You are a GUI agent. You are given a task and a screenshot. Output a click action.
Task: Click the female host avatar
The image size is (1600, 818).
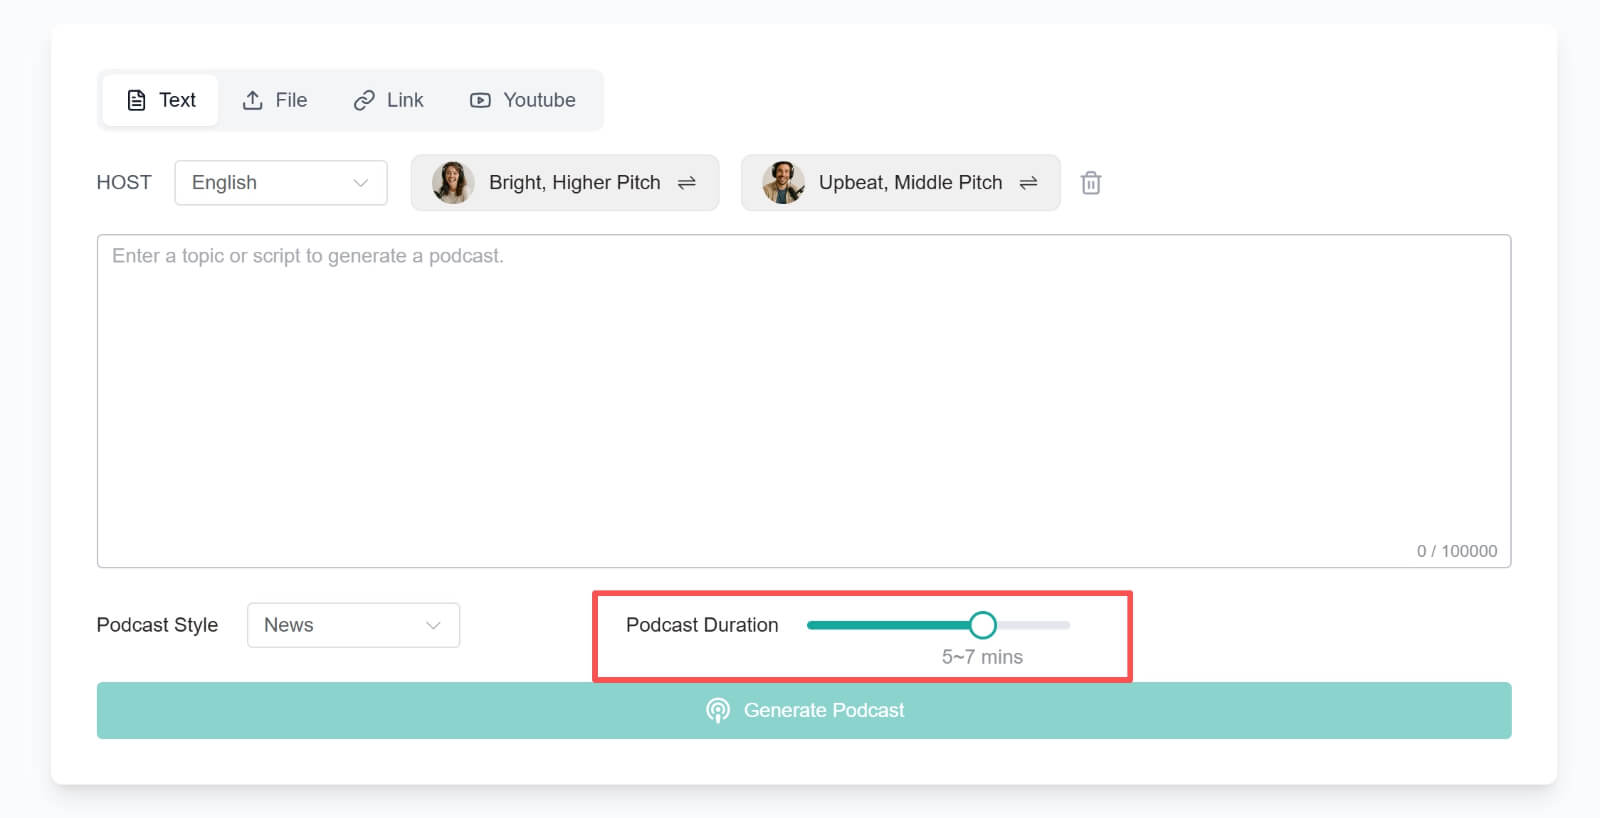pyautogui.click(x=452, y=183)
